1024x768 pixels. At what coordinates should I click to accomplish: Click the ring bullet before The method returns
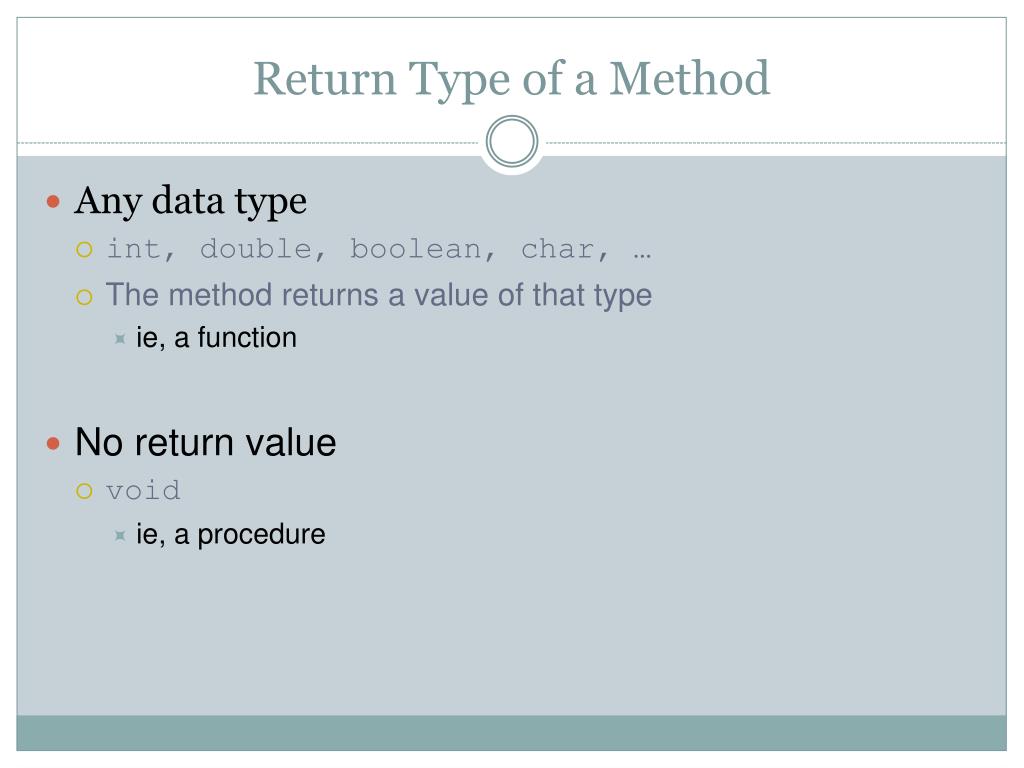pyautogui.click(x=84, y=298)
